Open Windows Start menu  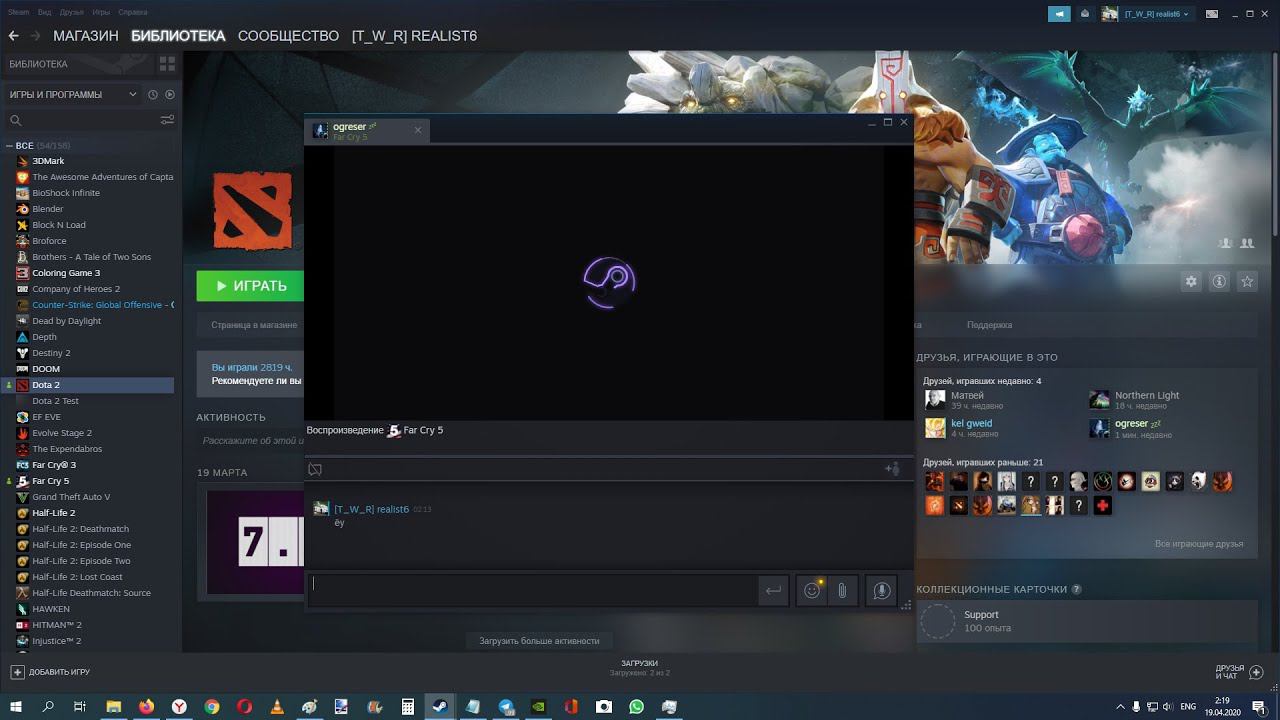15,706
